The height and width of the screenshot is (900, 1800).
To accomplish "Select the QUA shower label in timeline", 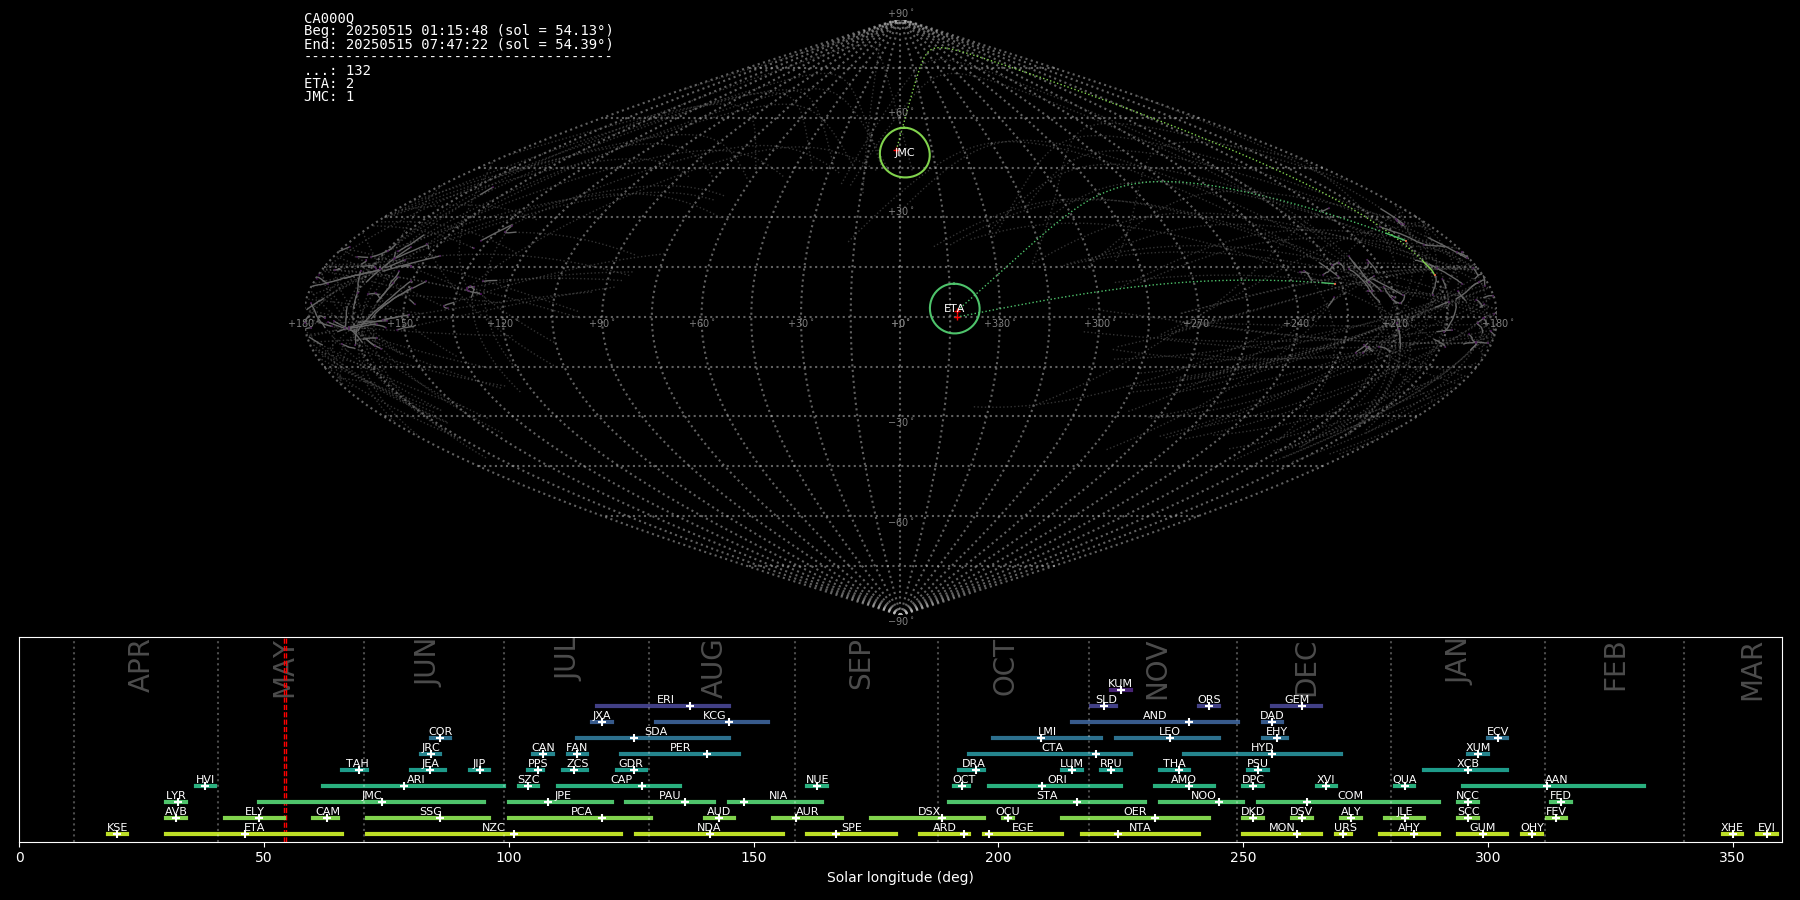I will pyautogui.click(x=1404, y=779).
